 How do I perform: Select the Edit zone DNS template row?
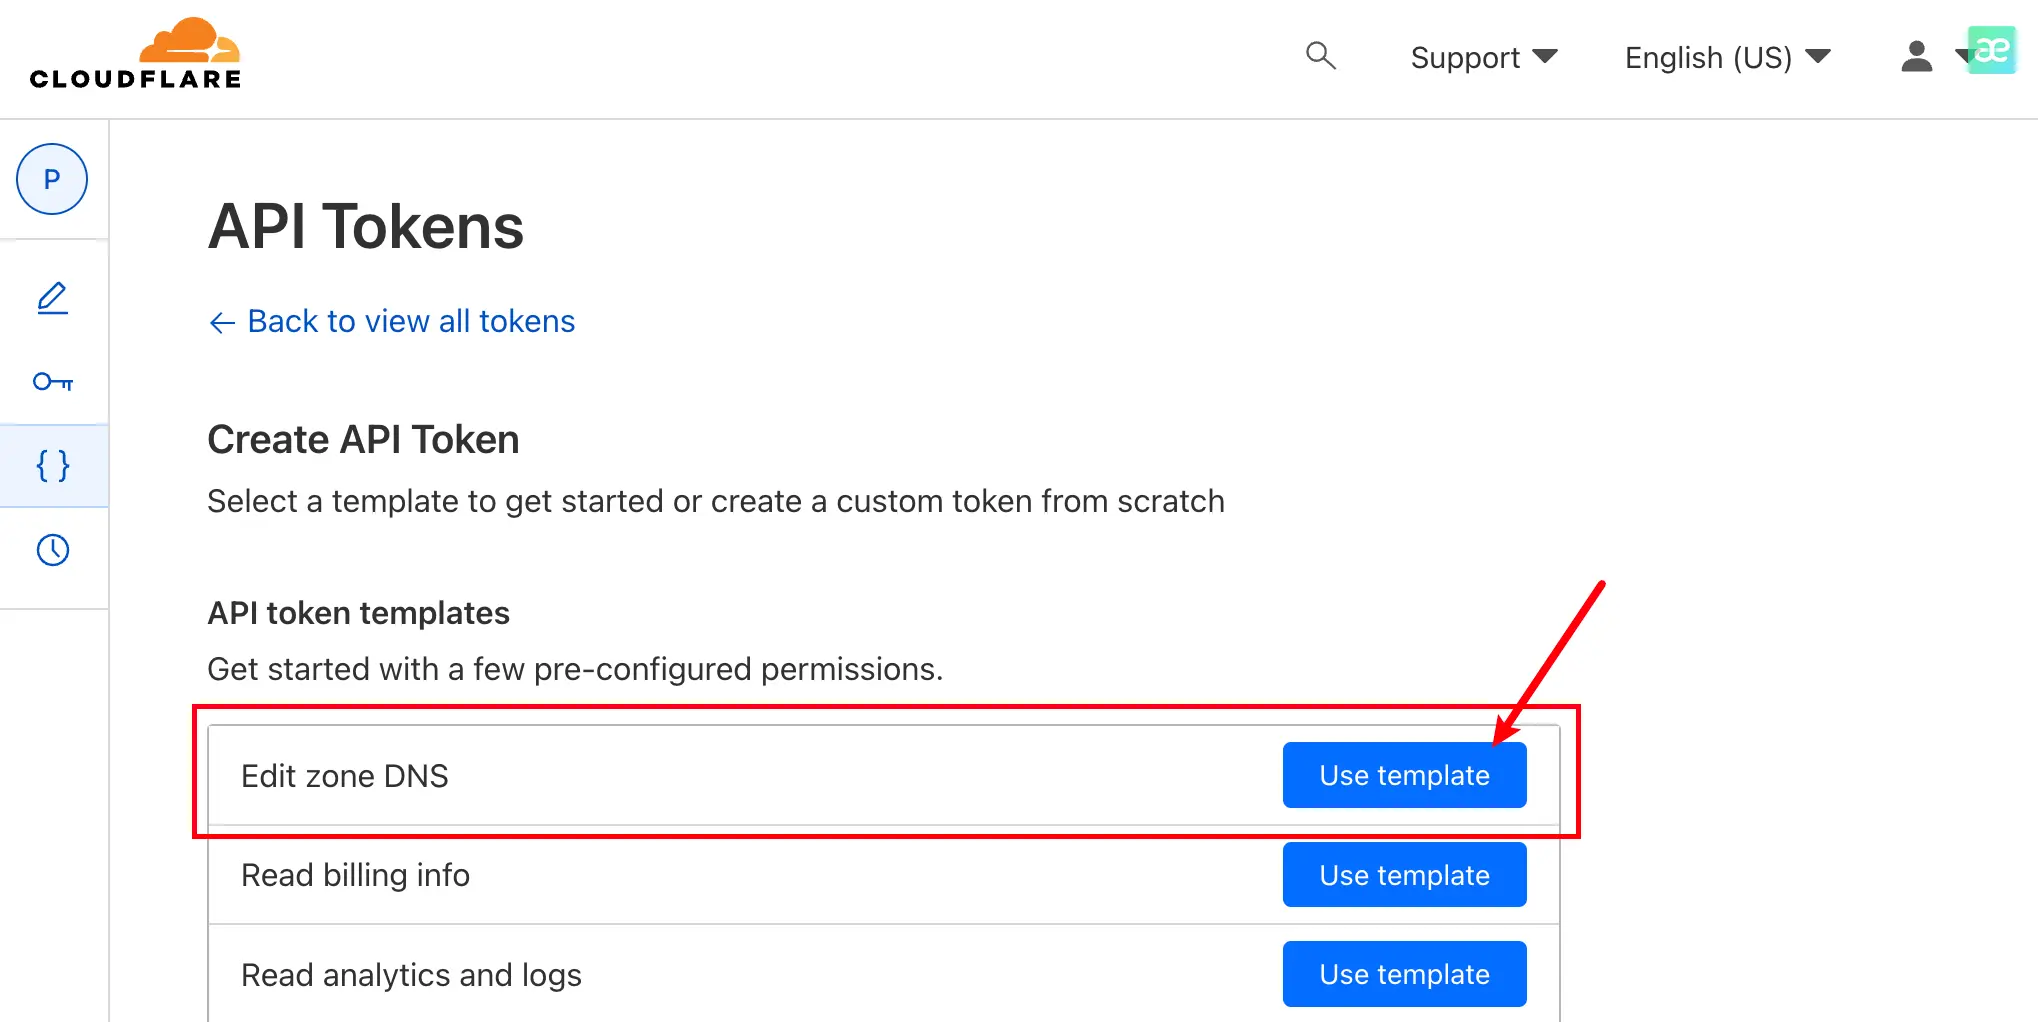(884, 775)
